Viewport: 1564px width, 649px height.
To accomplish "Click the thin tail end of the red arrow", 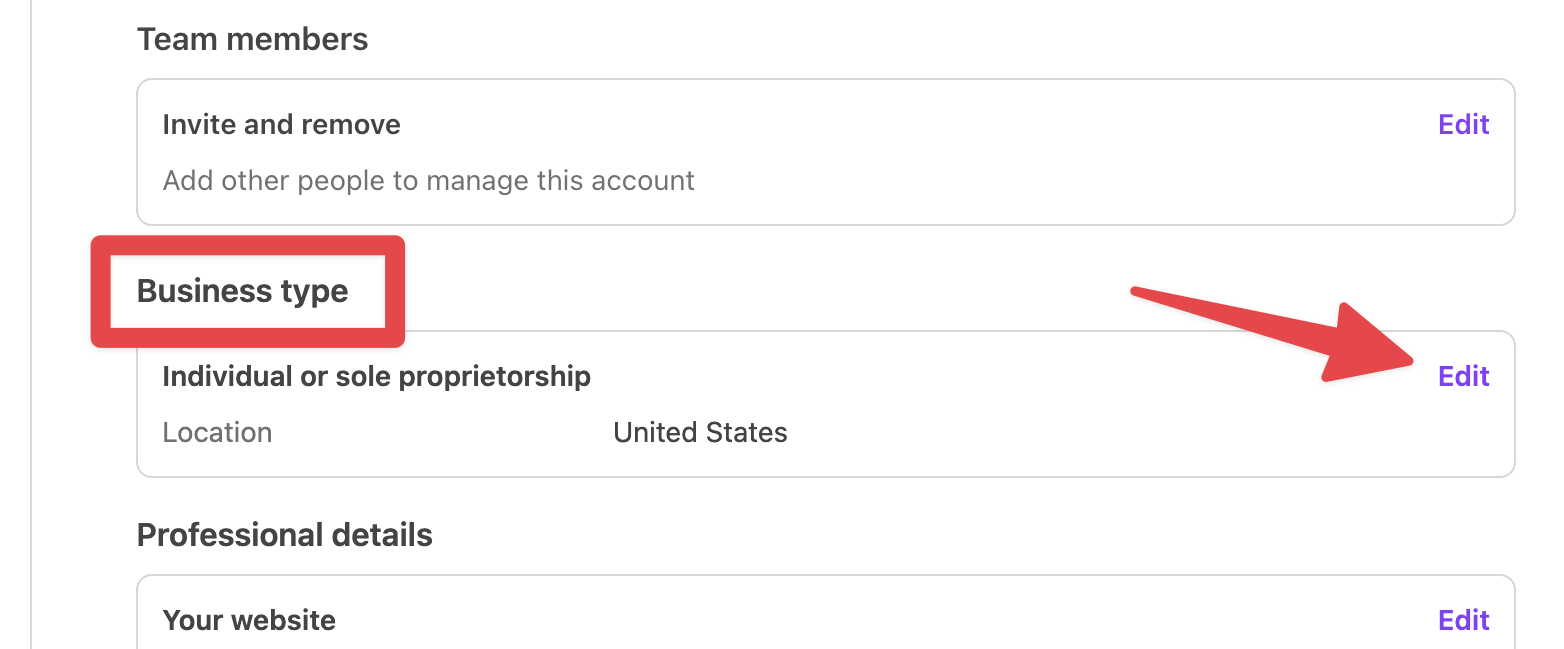I will pos(1140,292).
